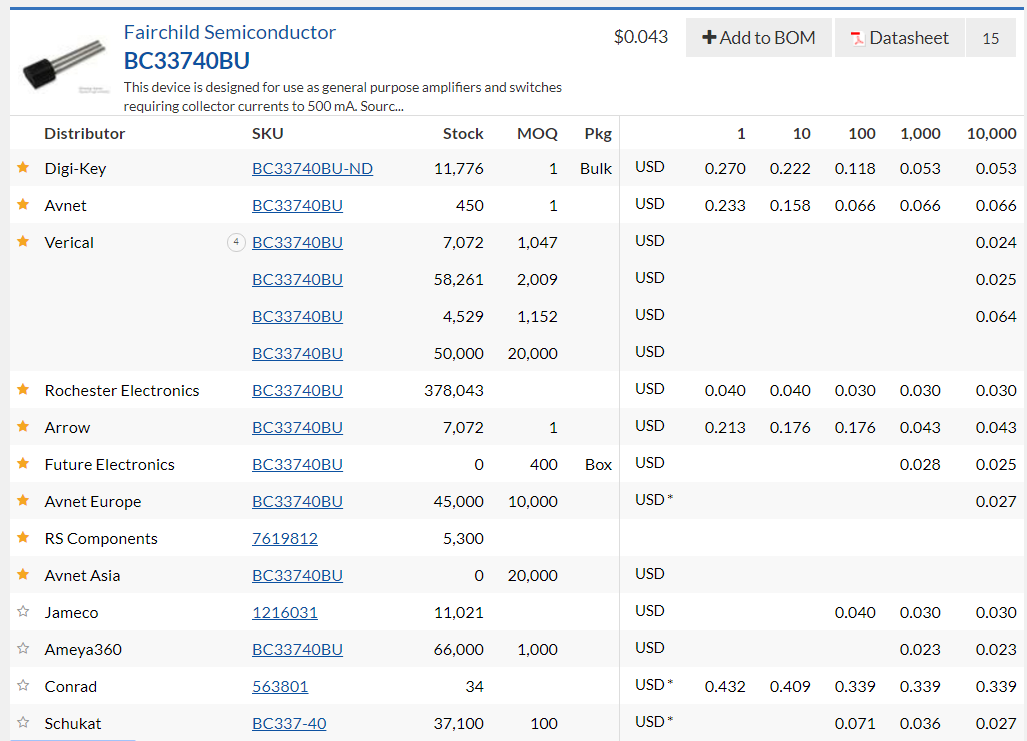Click the Verical 0.064 price
Screen dimensions: 1027x741
coord(996,316)
